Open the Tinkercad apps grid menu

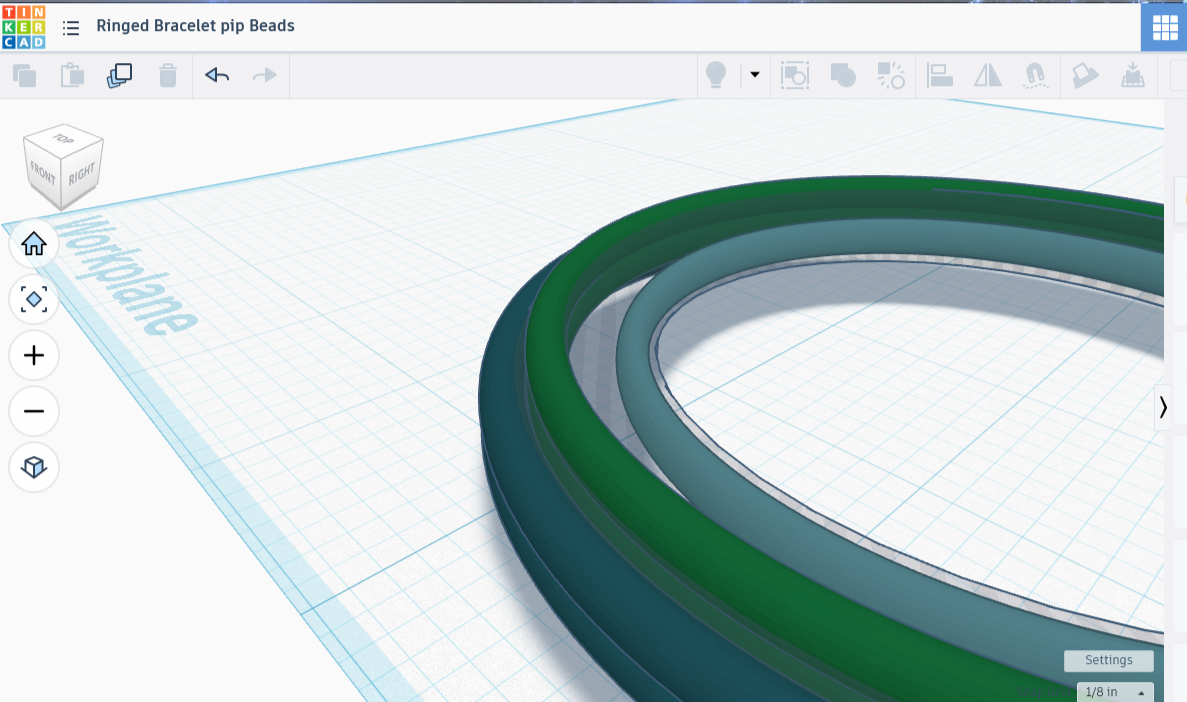point(1163,27)
